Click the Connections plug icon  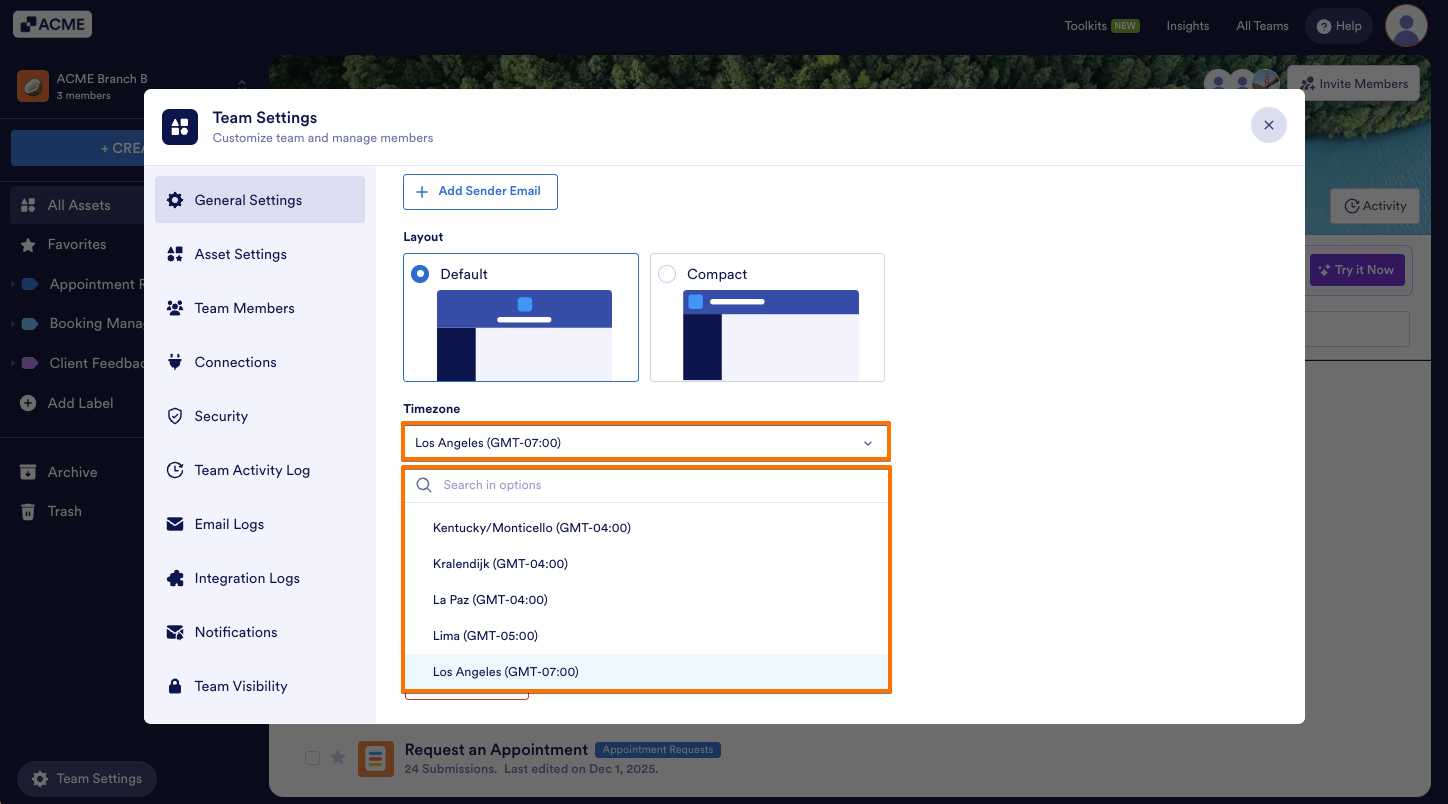(x=175, y=362)
